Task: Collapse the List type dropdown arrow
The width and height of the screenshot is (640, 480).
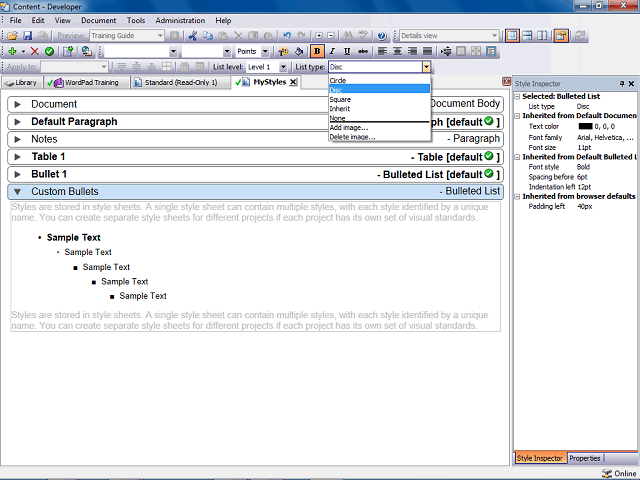Action: 426,67
